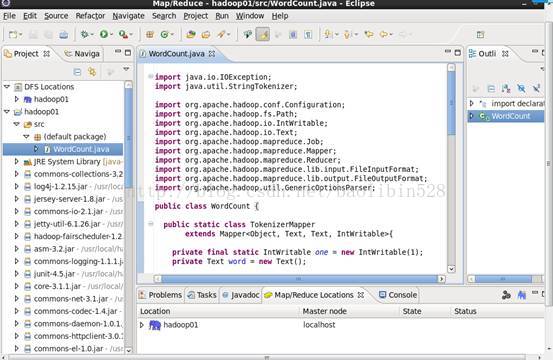The image size is (553, 360).
Task: Minimize the Project Explorer panel
Action: click(x=118, y=52)
